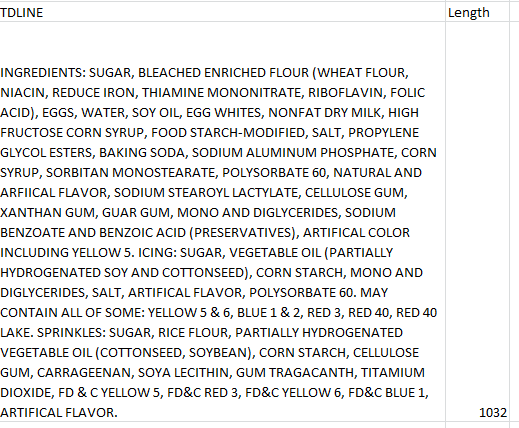The image size is (519, 428).
Task: Click the empty header cell right of Length
Action: coord(515,12)
